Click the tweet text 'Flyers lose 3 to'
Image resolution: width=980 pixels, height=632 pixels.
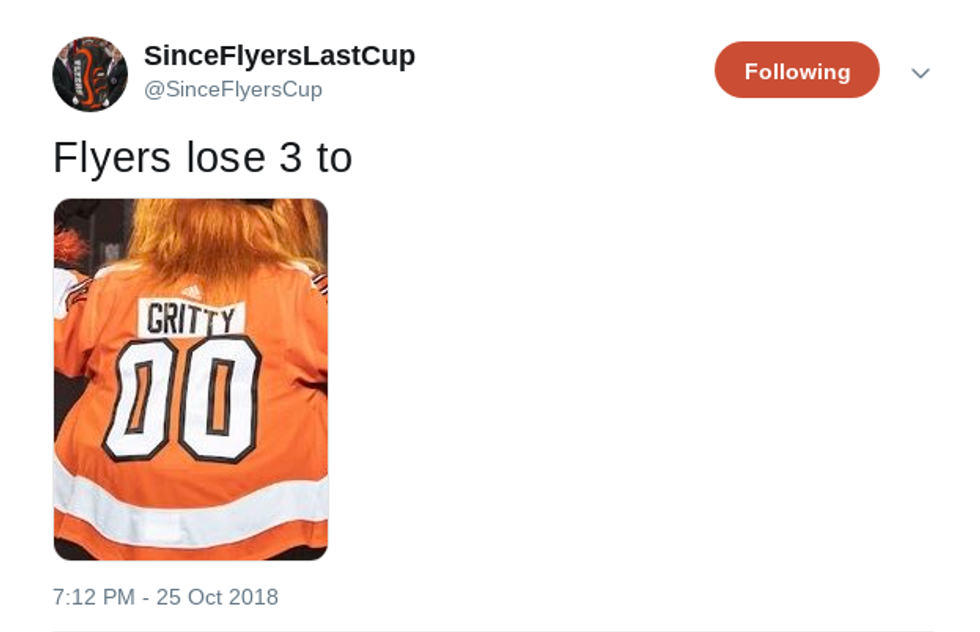tap(202, 158)
